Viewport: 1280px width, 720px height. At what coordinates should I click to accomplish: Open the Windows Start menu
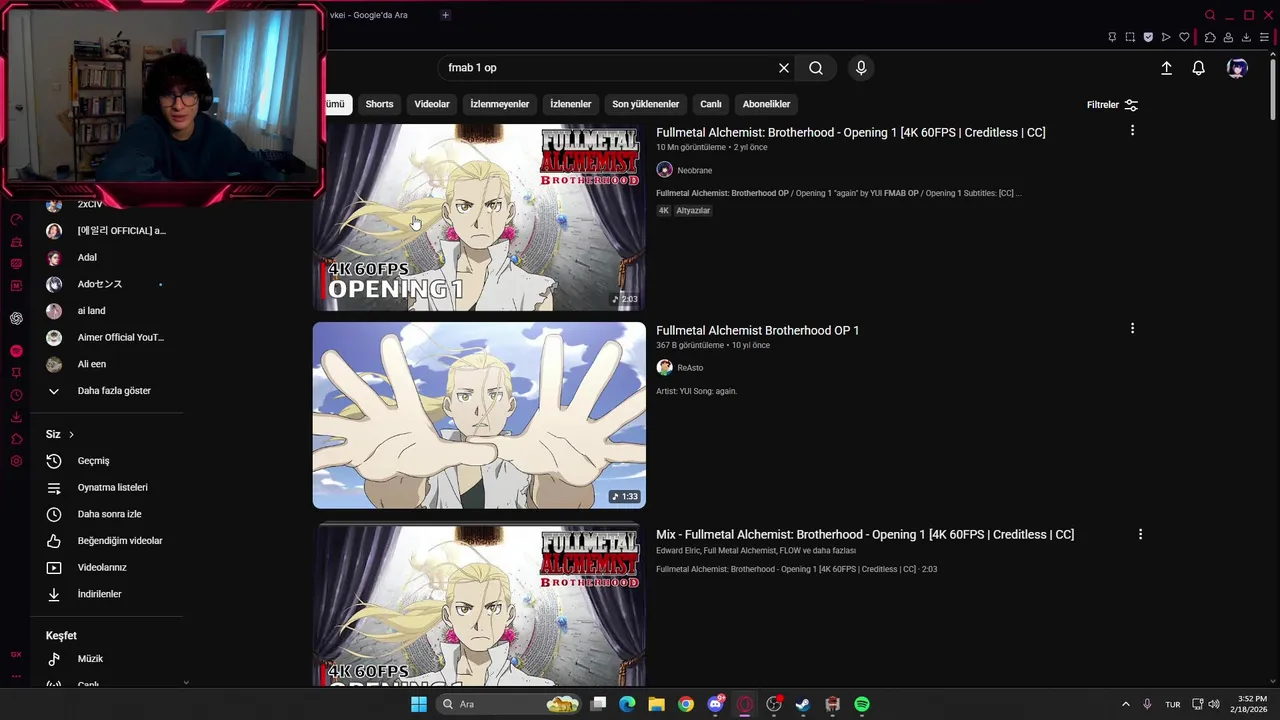419,704
